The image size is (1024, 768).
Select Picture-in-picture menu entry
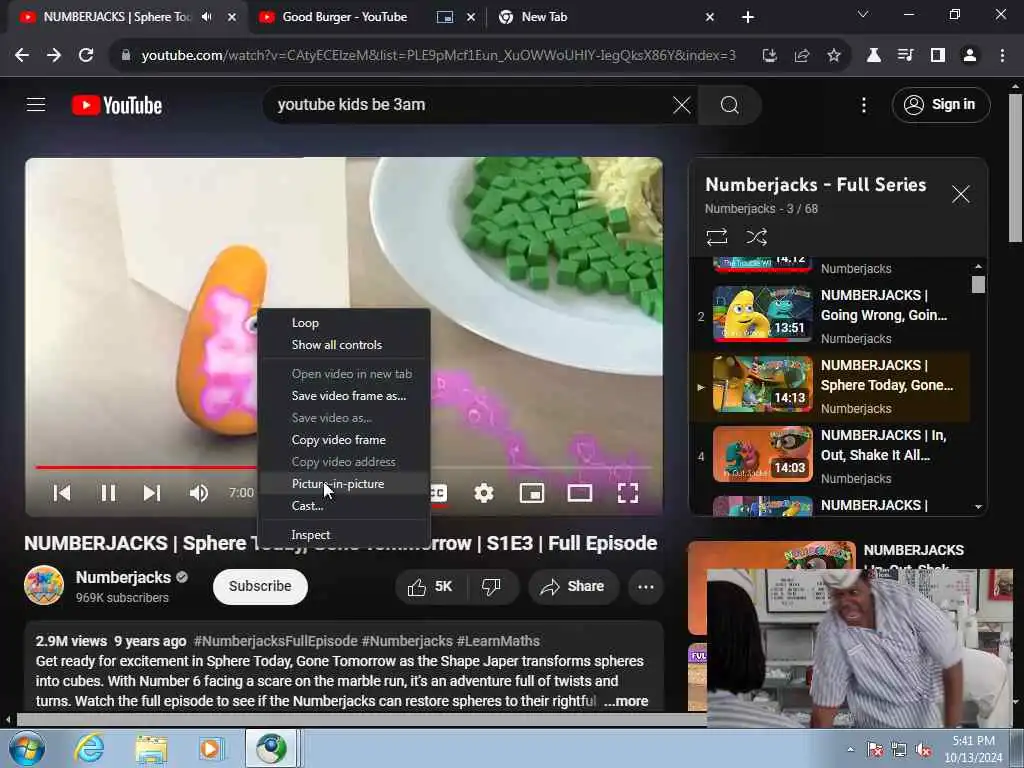pos(344,483)
